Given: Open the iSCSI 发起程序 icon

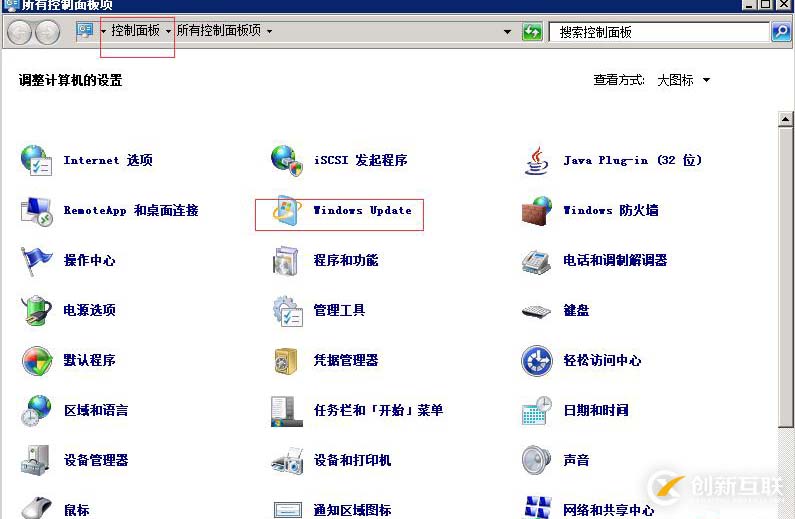Looking at the screenshot, I should (286, 160).
